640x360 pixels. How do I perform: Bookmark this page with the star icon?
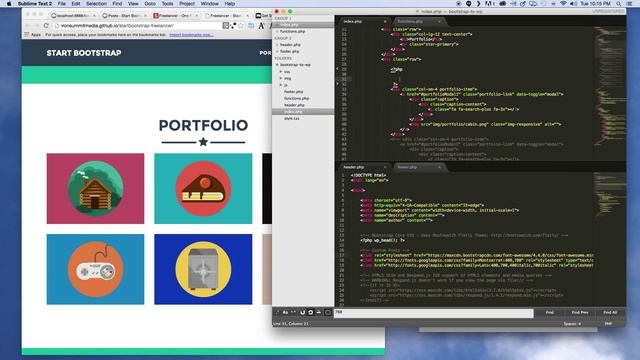coord(241,25)
